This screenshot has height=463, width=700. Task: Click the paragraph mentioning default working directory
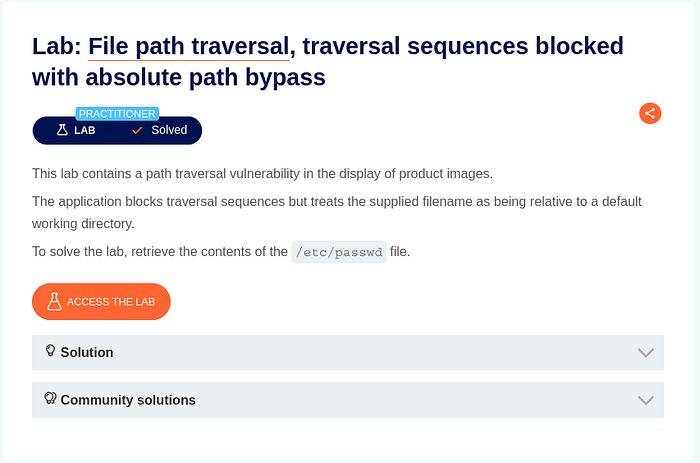[336, 212]
